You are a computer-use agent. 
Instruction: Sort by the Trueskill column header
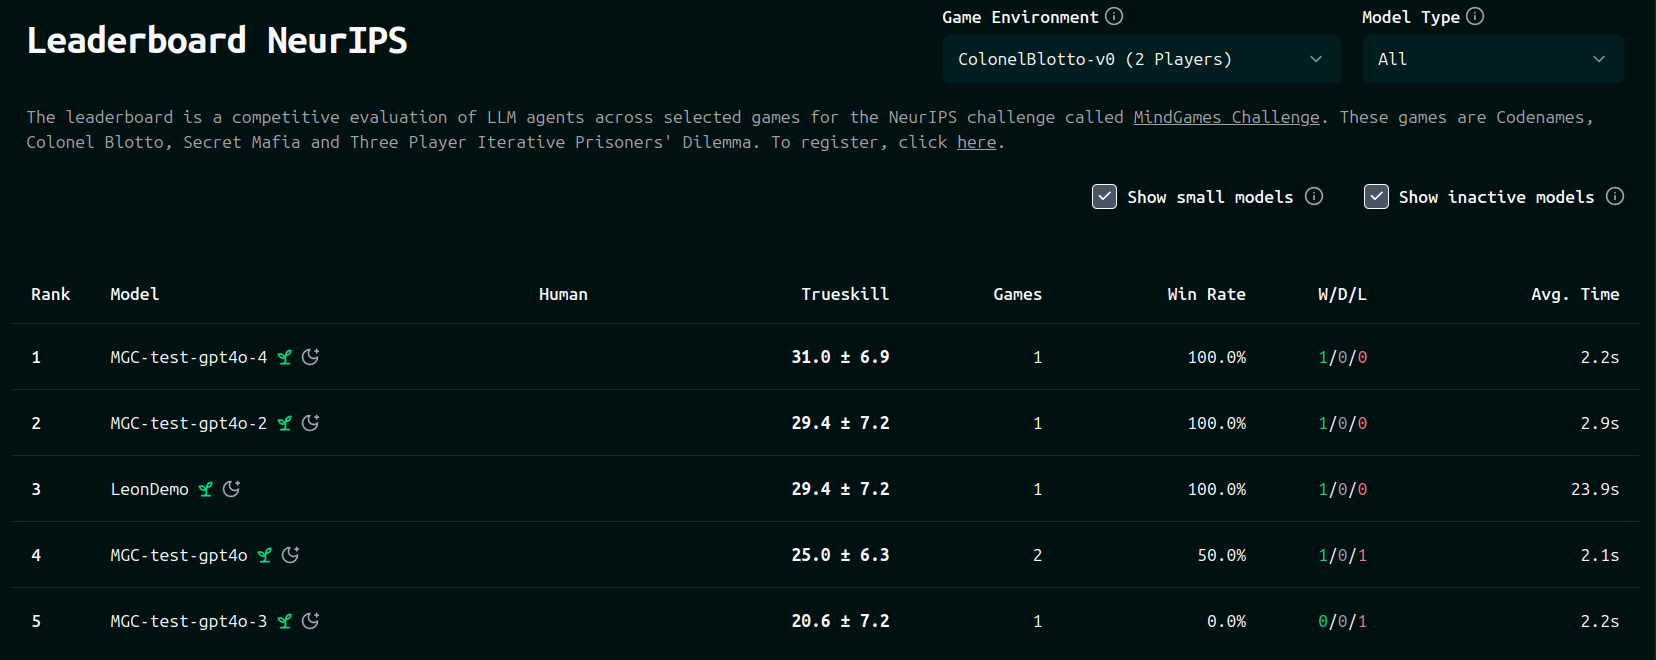pos(845,294)
